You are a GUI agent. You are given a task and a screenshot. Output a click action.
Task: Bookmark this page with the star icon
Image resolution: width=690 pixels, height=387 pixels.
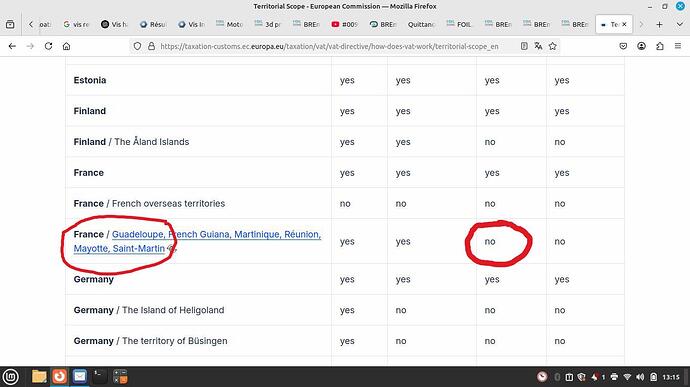[553, 46]
